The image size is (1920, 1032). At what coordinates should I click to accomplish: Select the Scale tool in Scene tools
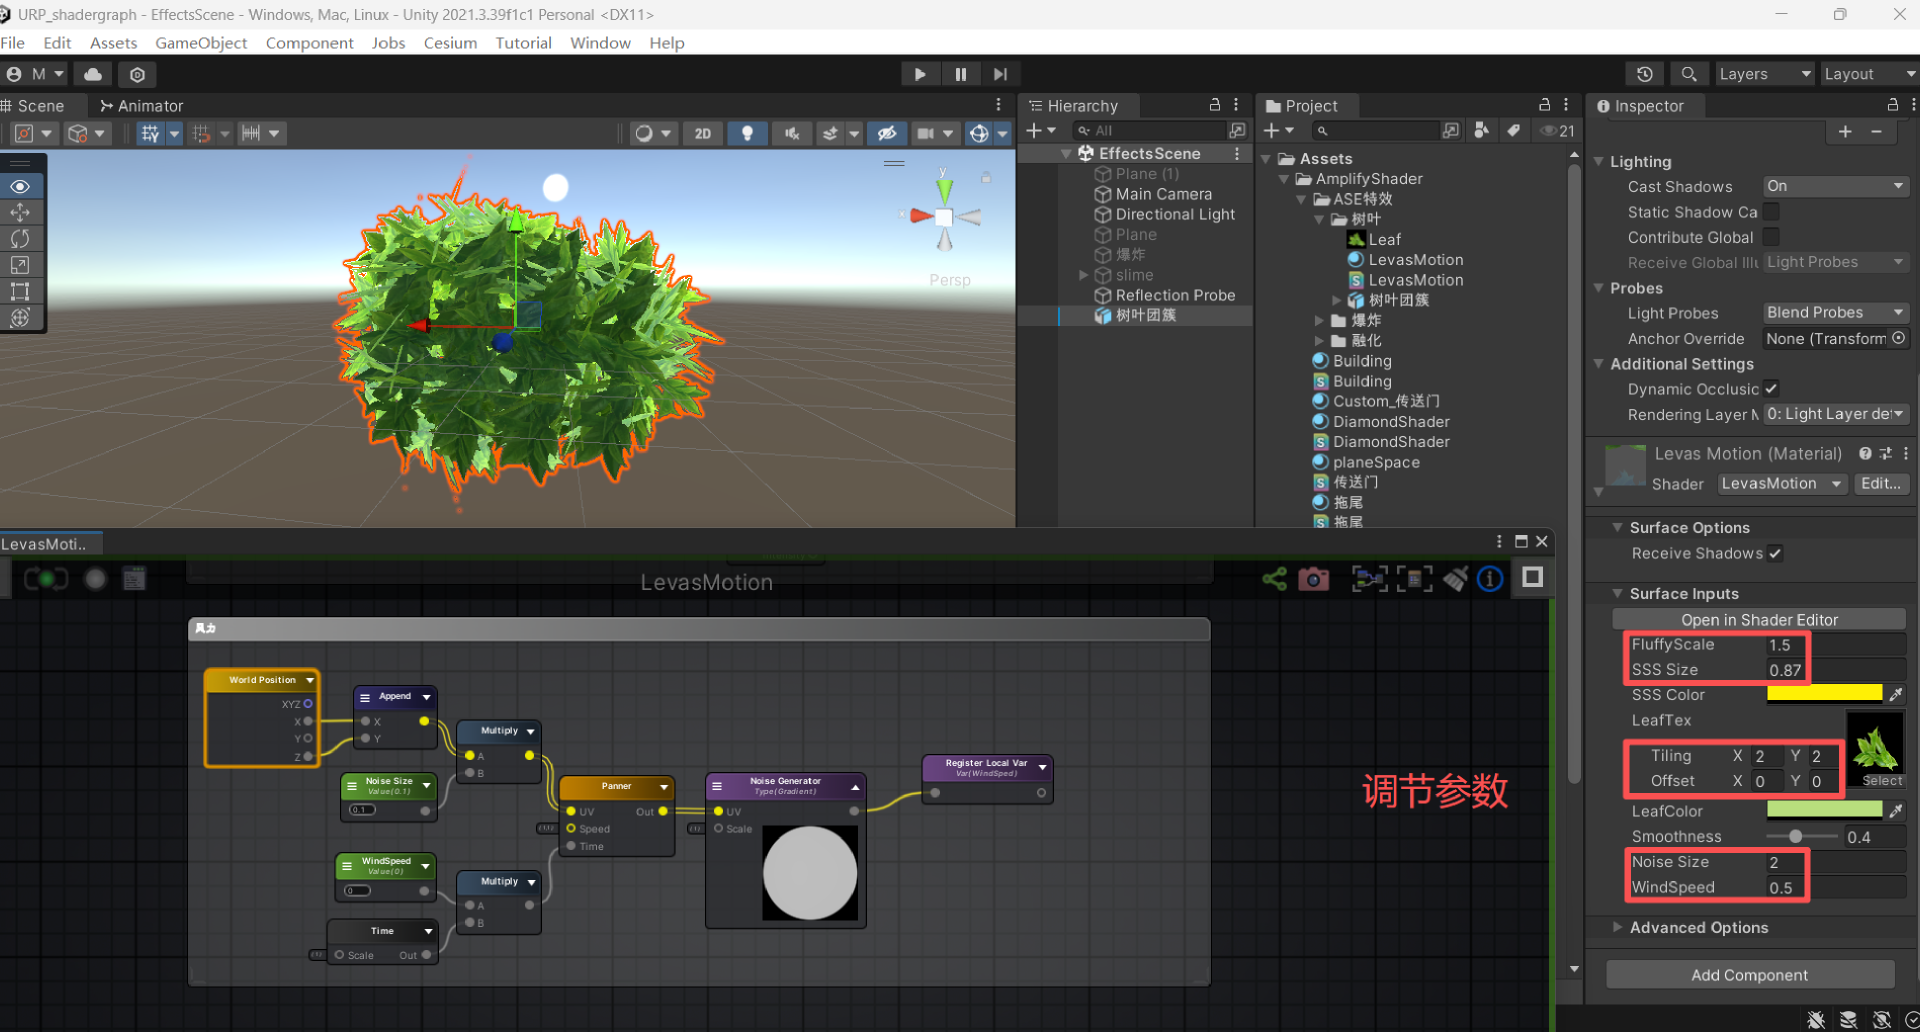(x=20, y=265)
